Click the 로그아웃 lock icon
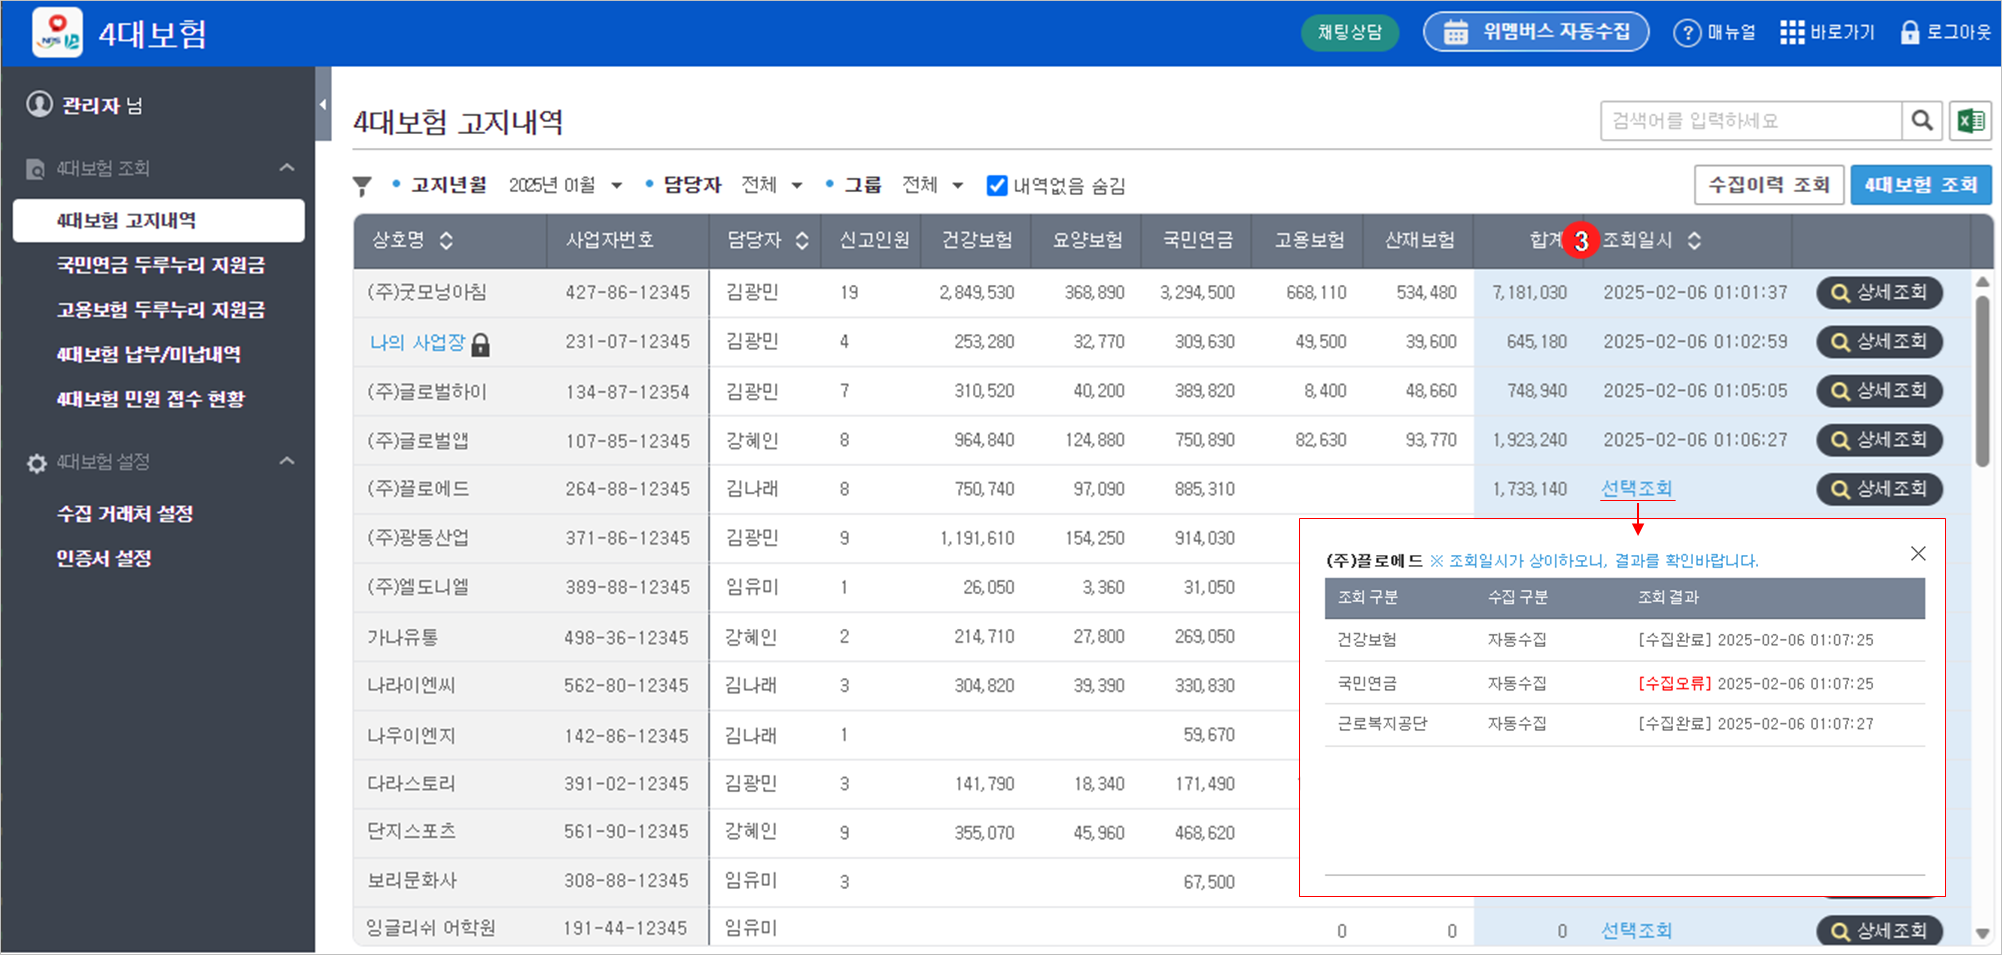The width and height of the screenshot is (2002, 955). point(1909,33)
